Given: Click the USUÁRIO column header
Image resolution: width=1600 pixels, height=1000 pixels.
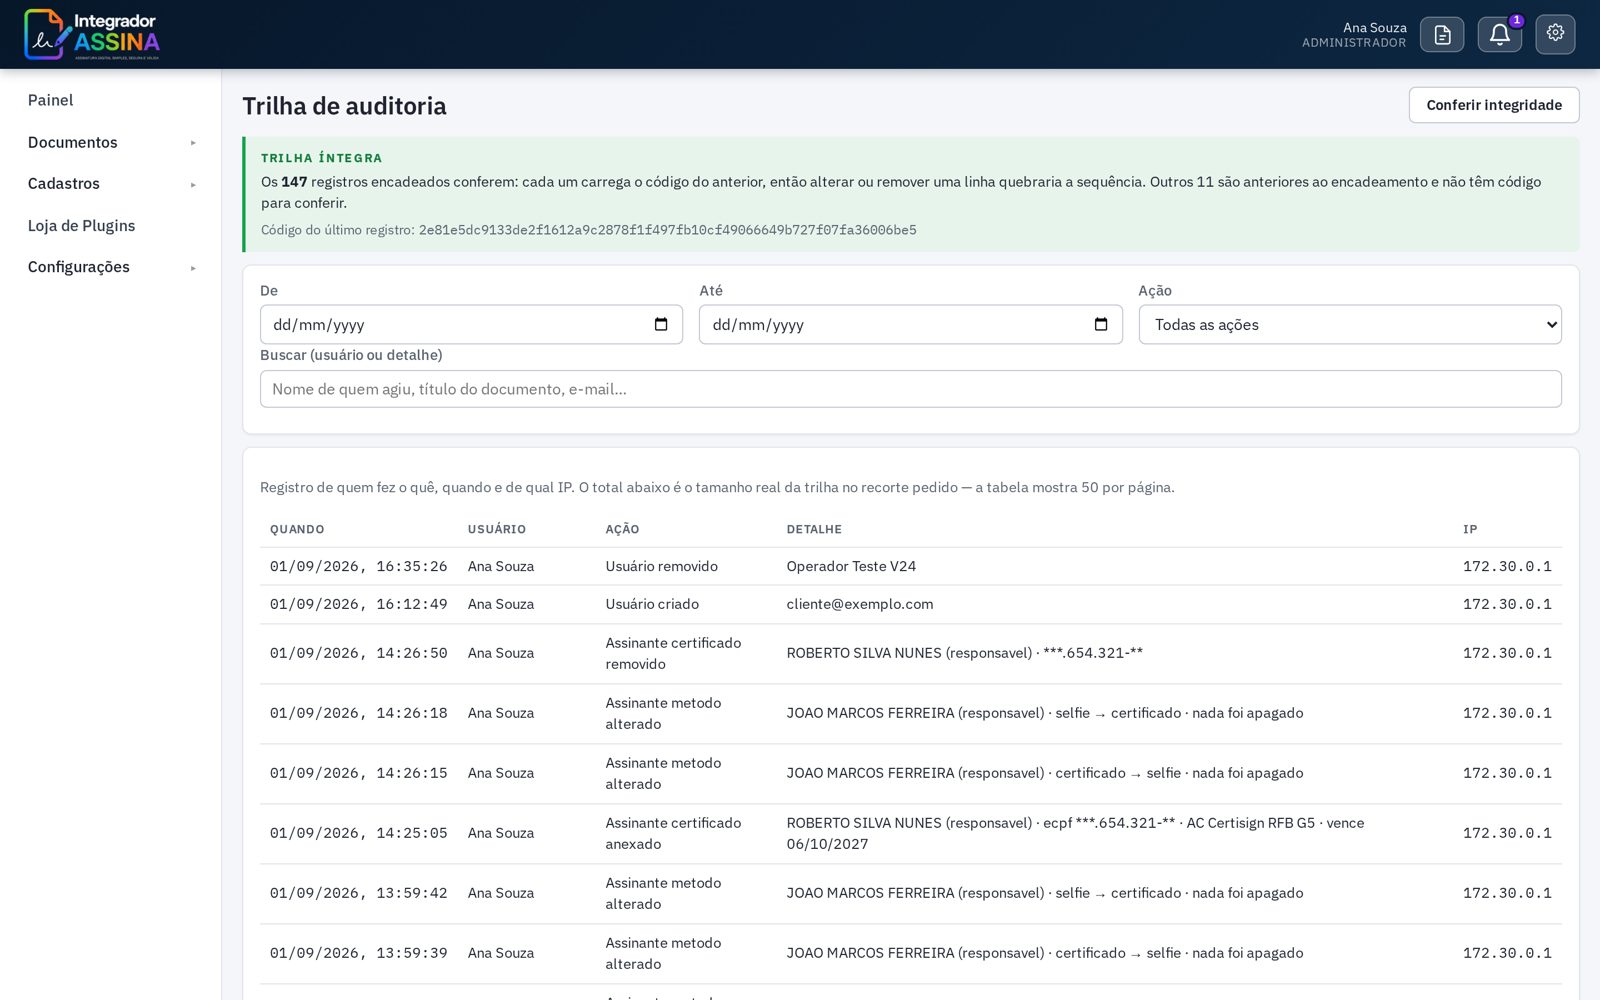Looking at the screenshot, I should [497, 529].
